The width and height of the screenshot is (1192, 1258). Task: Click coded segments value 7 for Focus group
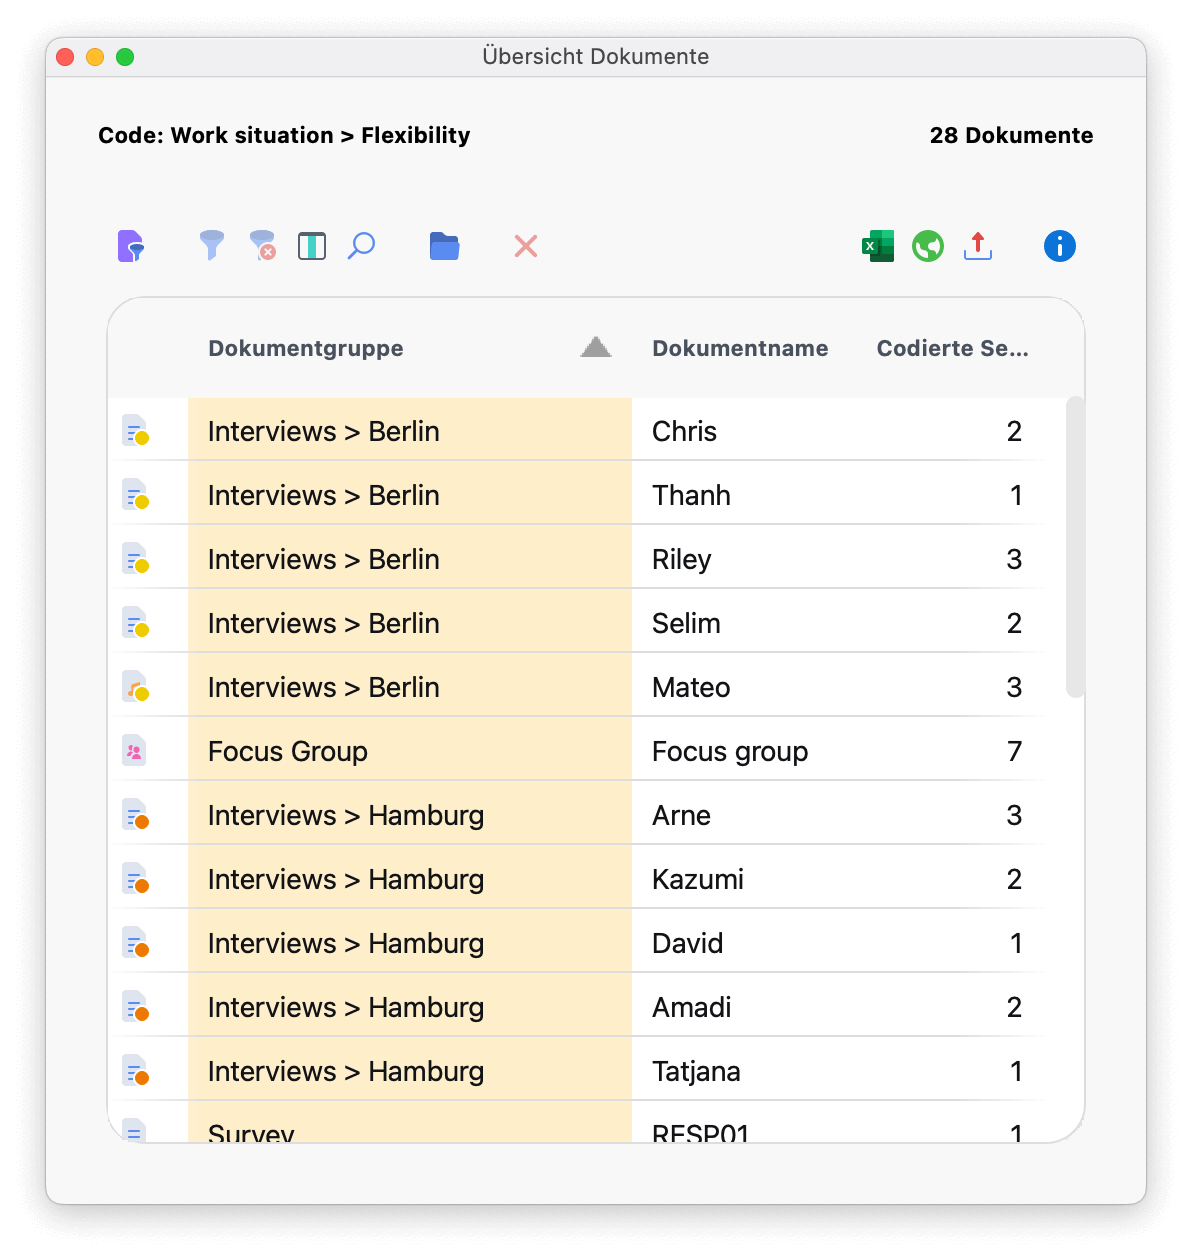point(1014,751)
